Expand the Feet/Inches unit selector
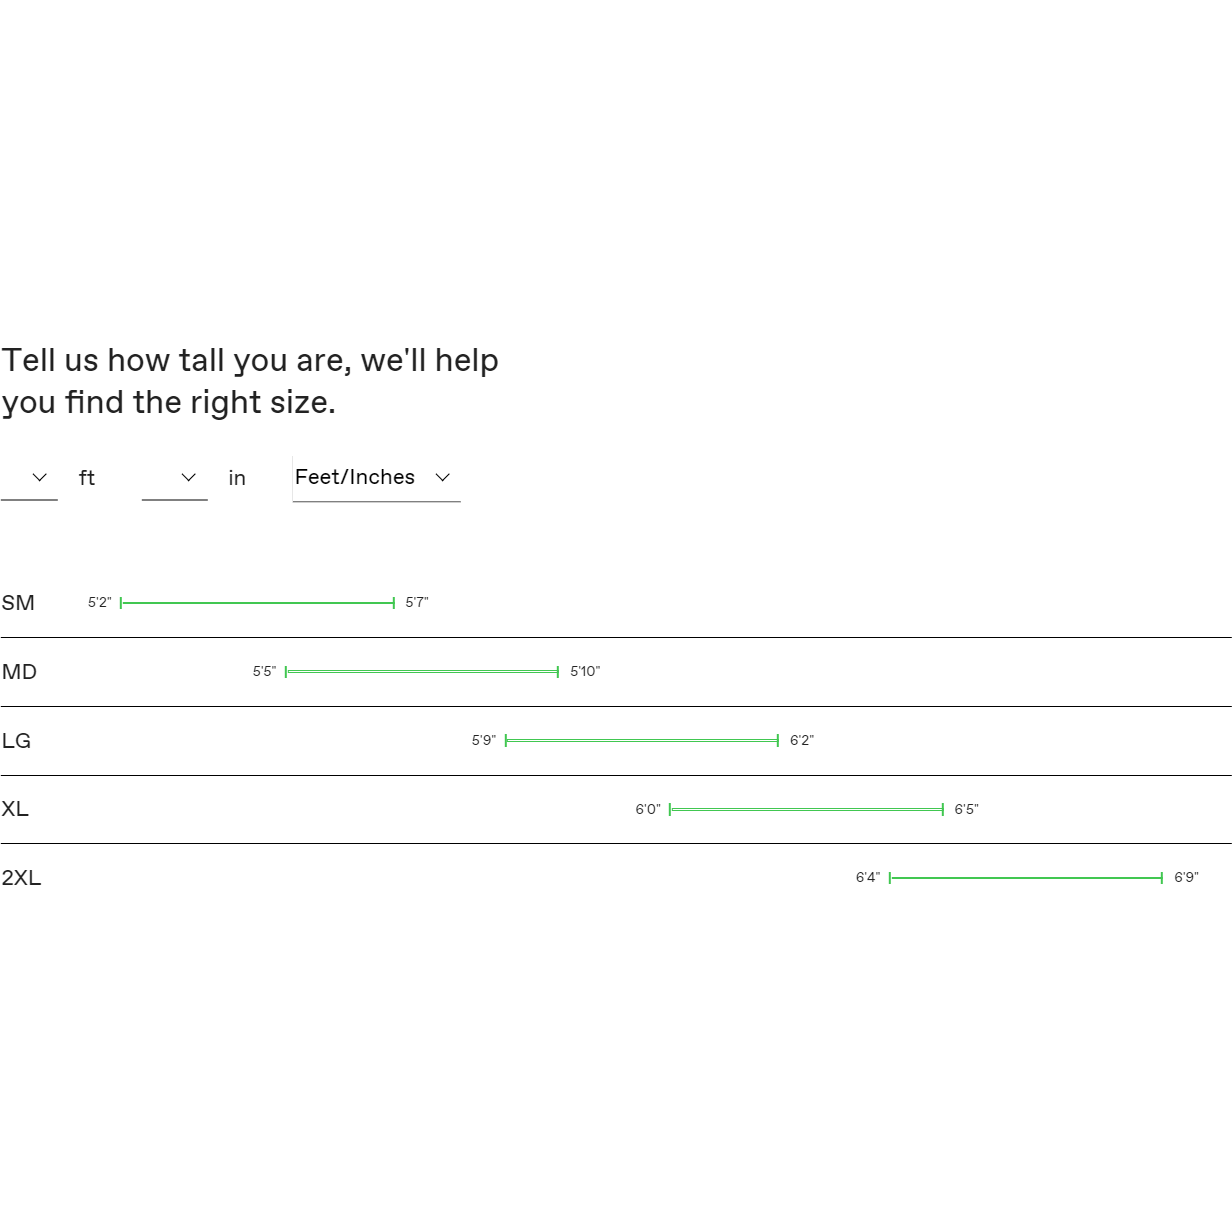This screenshot has height=1232, width=1232. pyautogui.click(x=376, y=478)
